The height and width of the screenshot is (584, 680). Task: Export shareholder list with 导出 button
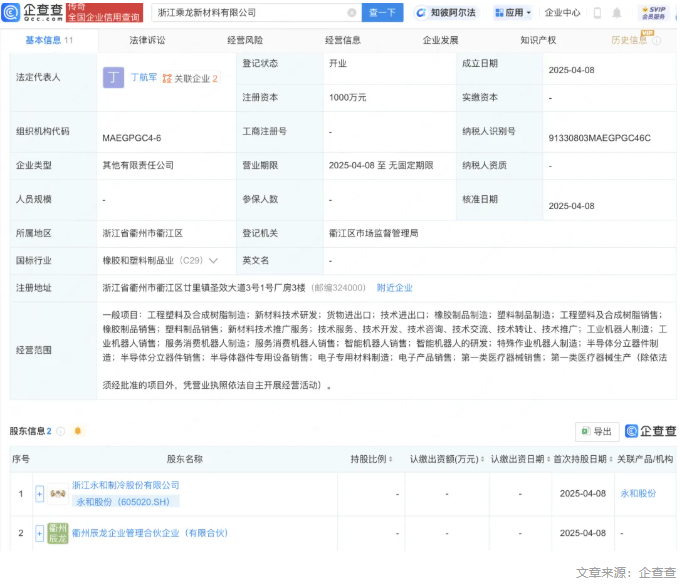pyautogui.click(x=597, y=431)
